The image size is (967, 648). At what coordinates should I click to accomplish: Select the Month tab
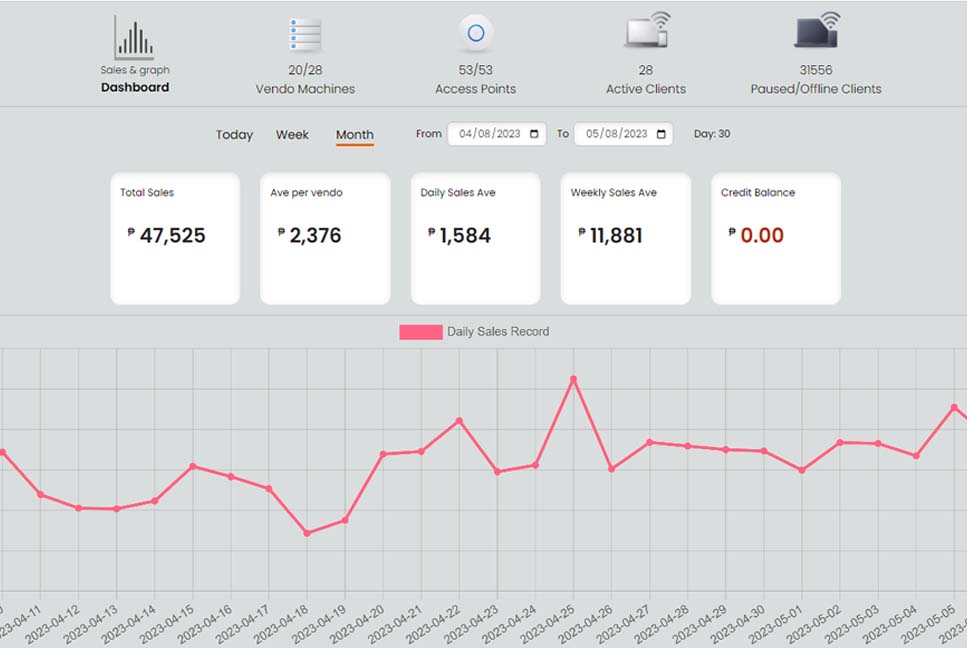tap(354, 135)
